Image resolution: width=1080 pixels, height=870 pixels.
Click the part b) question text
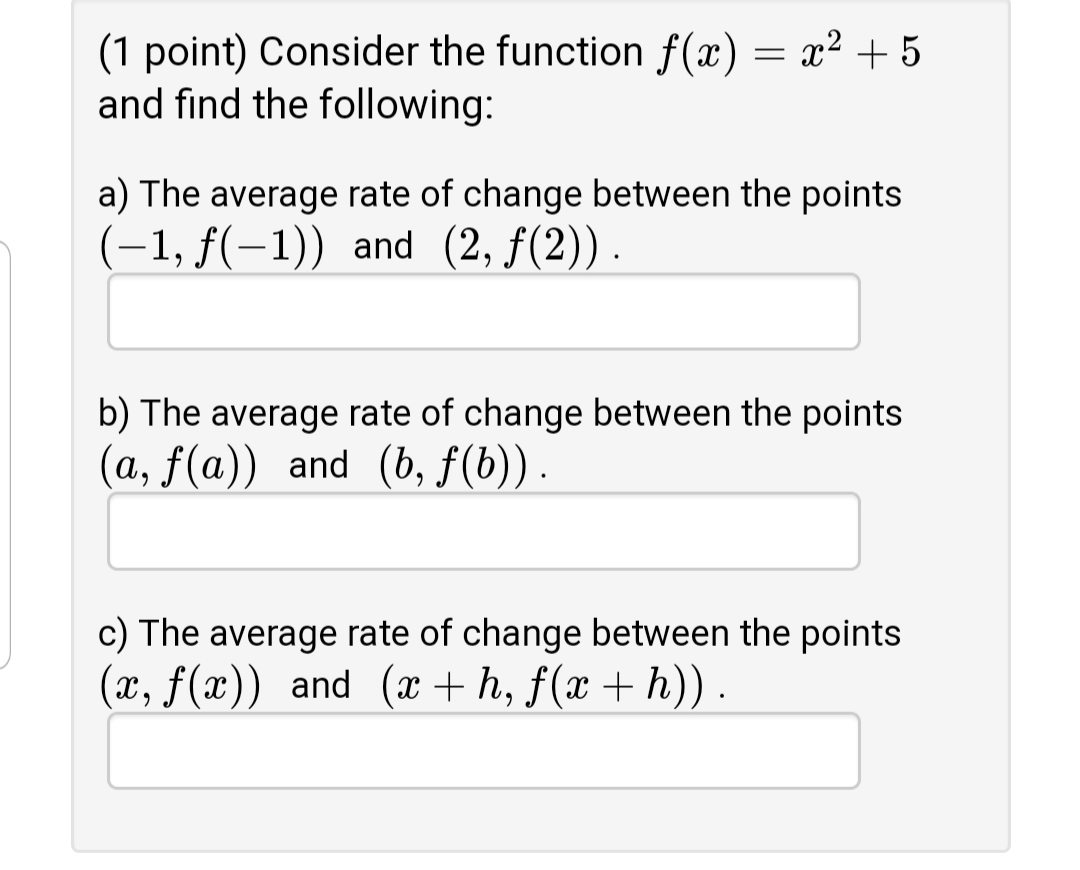[x=500, y=413]
